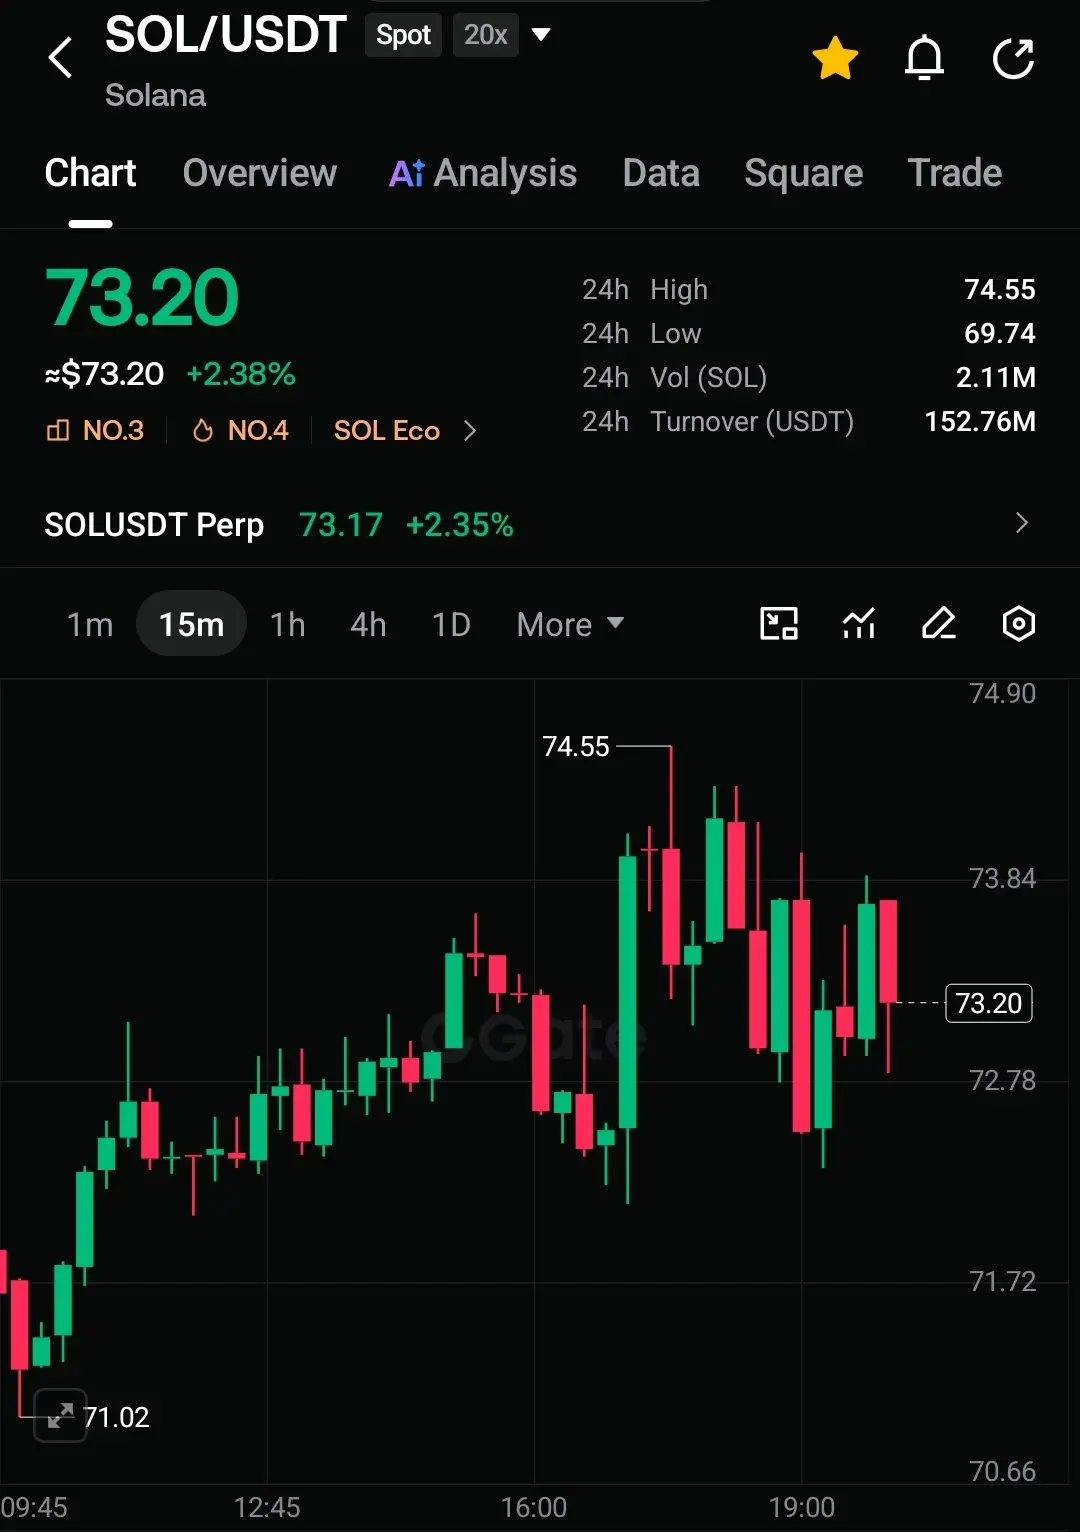Toggle the favorite star icon
1080x1532 pixels.
(835, 58)
